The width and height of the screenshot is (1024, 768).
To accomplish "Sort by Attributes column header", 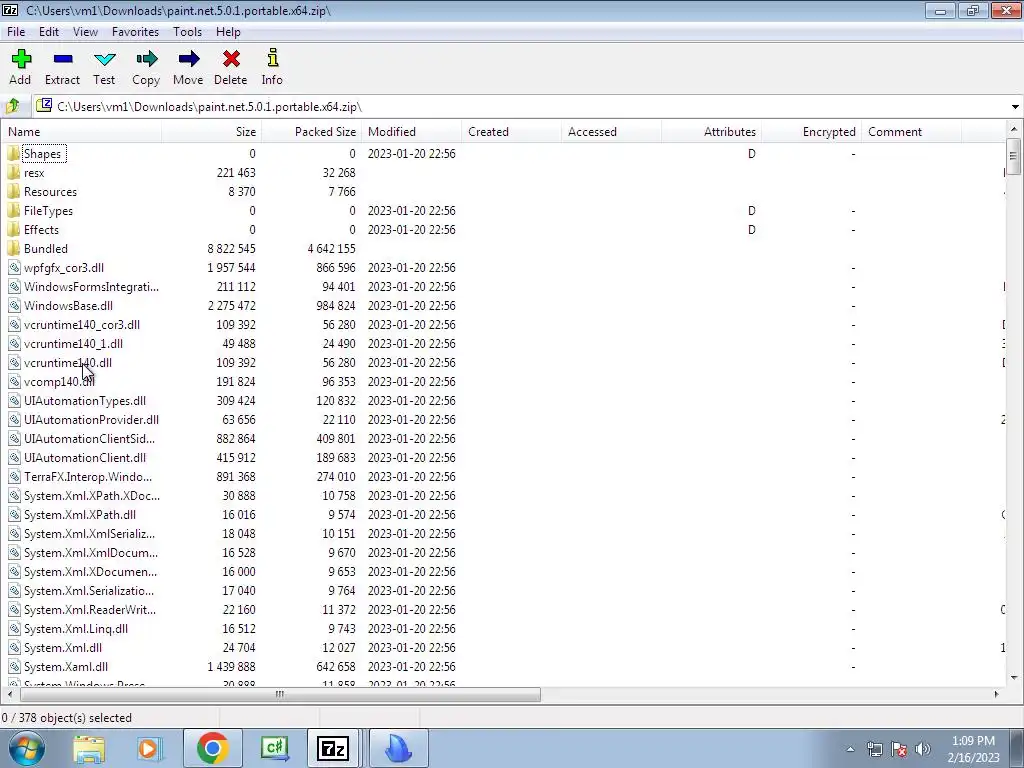I will coord(711,131).
